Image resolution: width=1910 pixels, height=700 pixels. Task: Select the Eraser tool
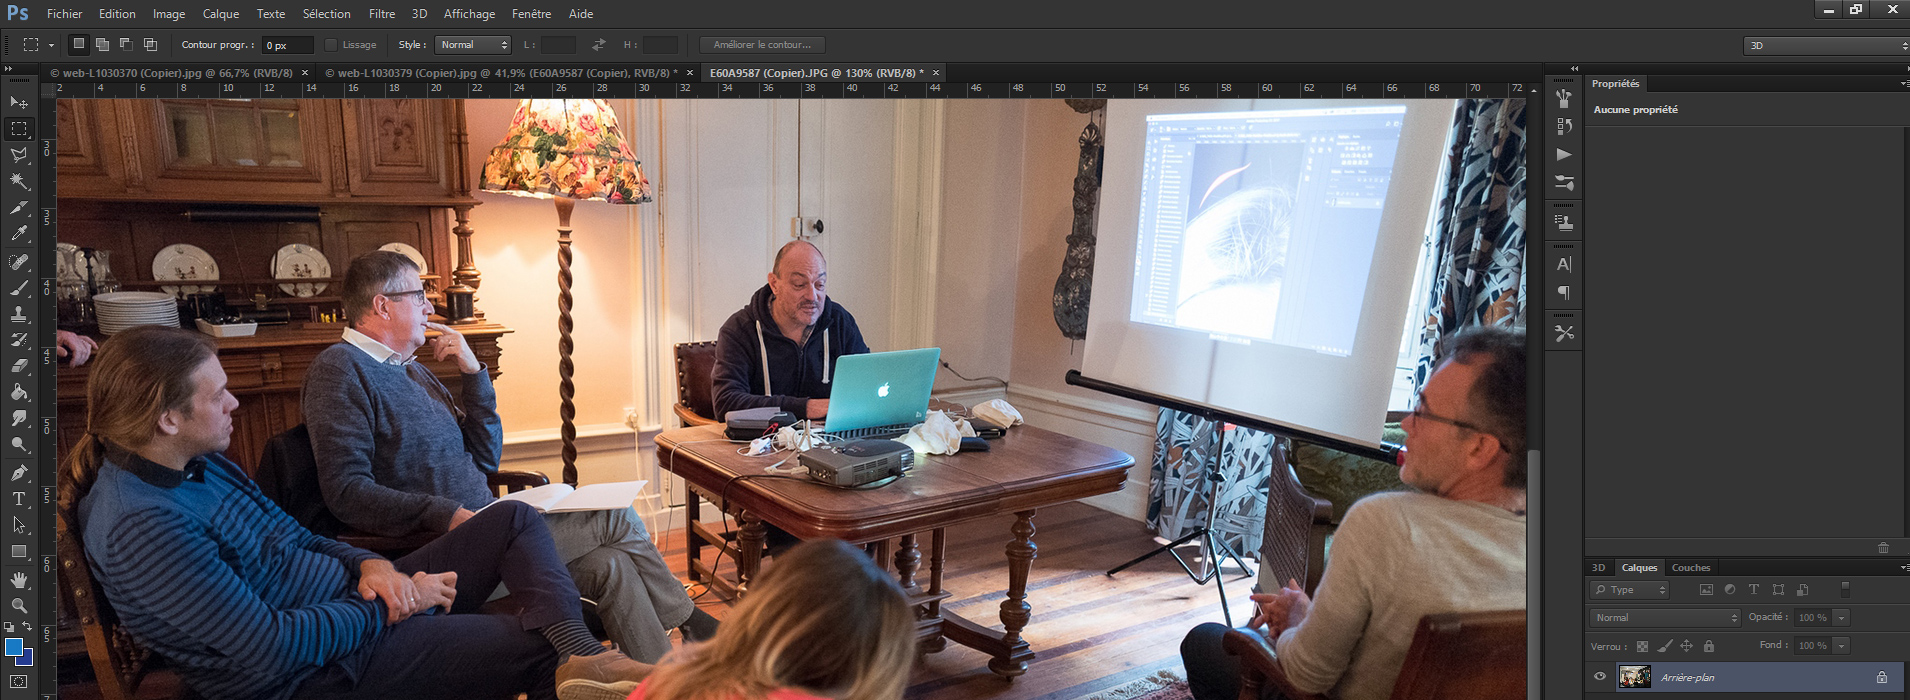(19, 366)
